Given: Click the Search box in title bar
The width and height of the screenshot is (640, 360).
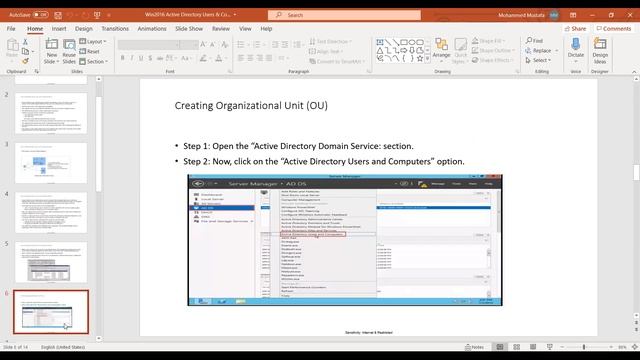Looking at the screenshot, I should point(344,15).
